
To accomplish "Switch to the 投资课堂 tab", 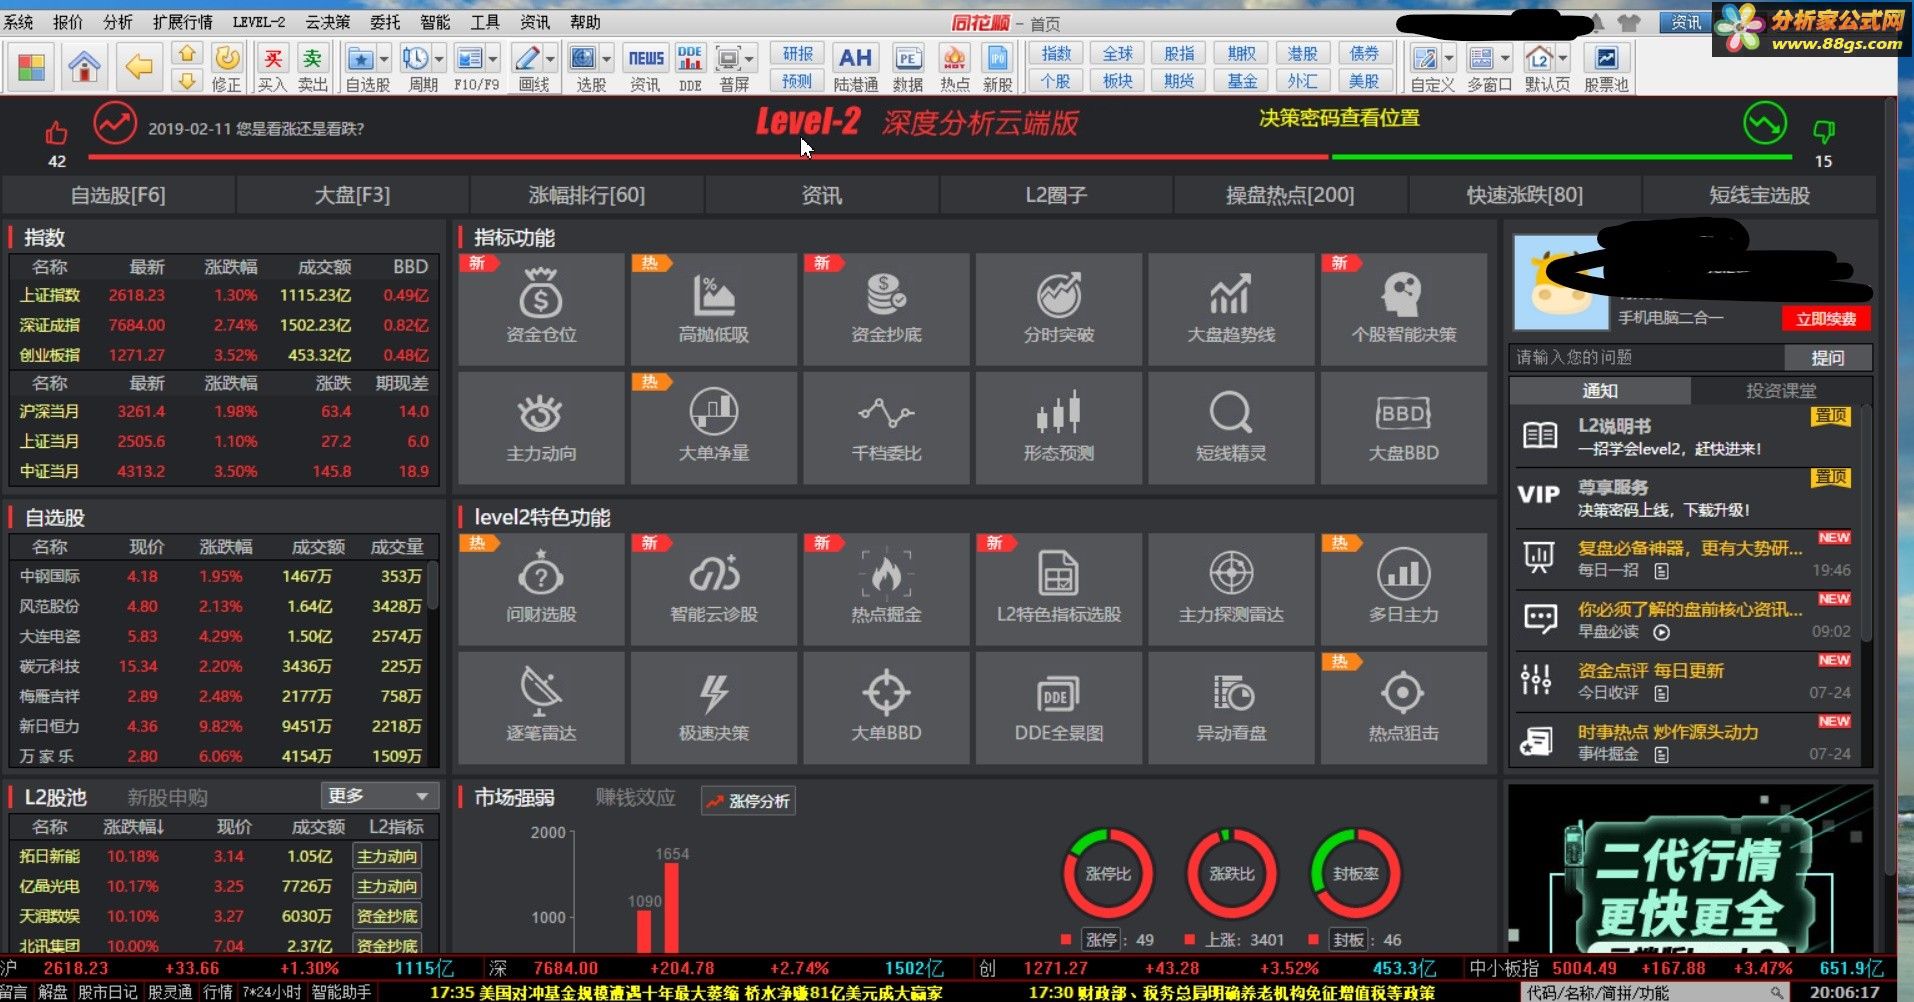I will (x=1780, y=390).
